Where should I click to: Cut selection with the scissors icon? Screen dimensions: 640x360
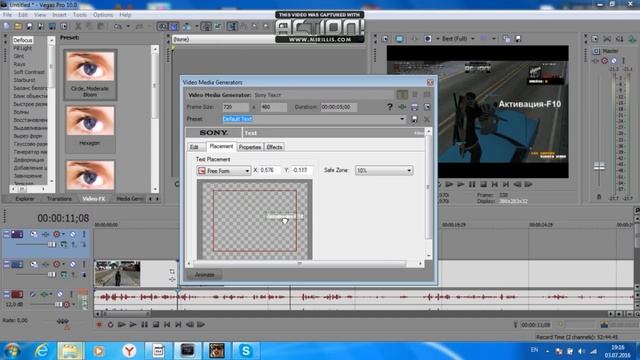tap(78, 27)
